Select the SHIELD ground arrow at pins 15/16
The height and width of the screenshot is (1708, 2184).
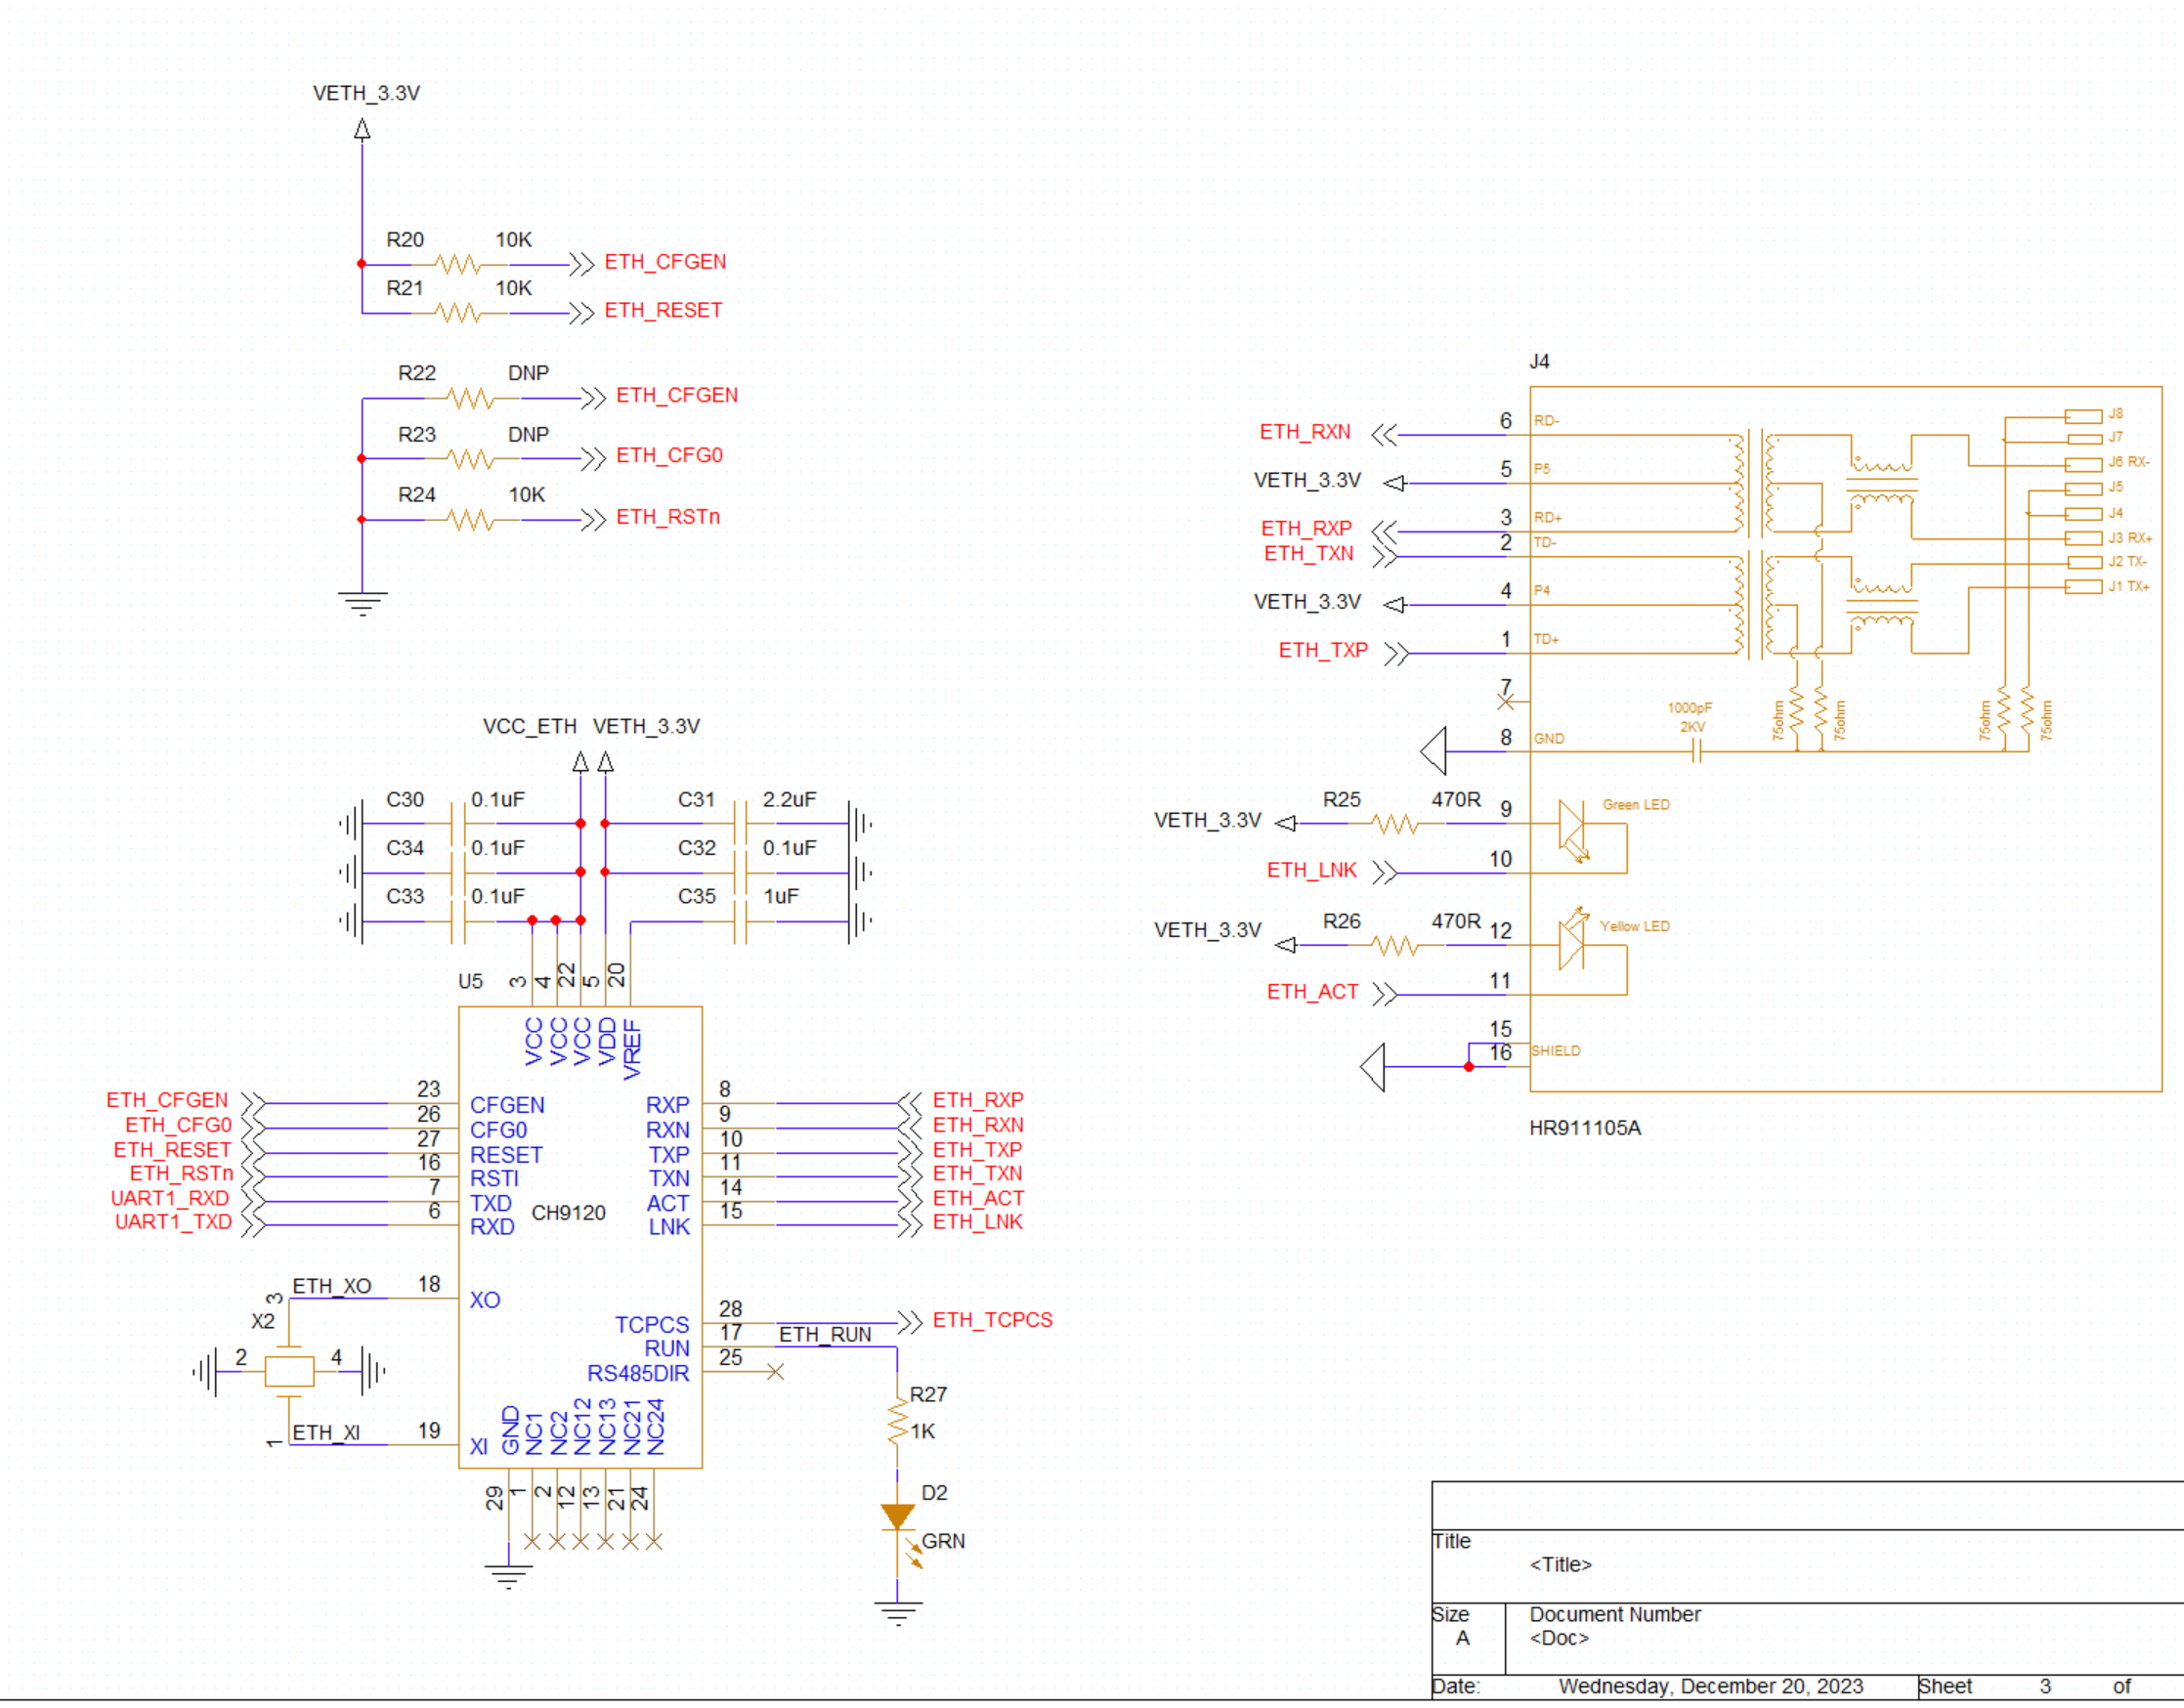click(x=1373, y=1067)
